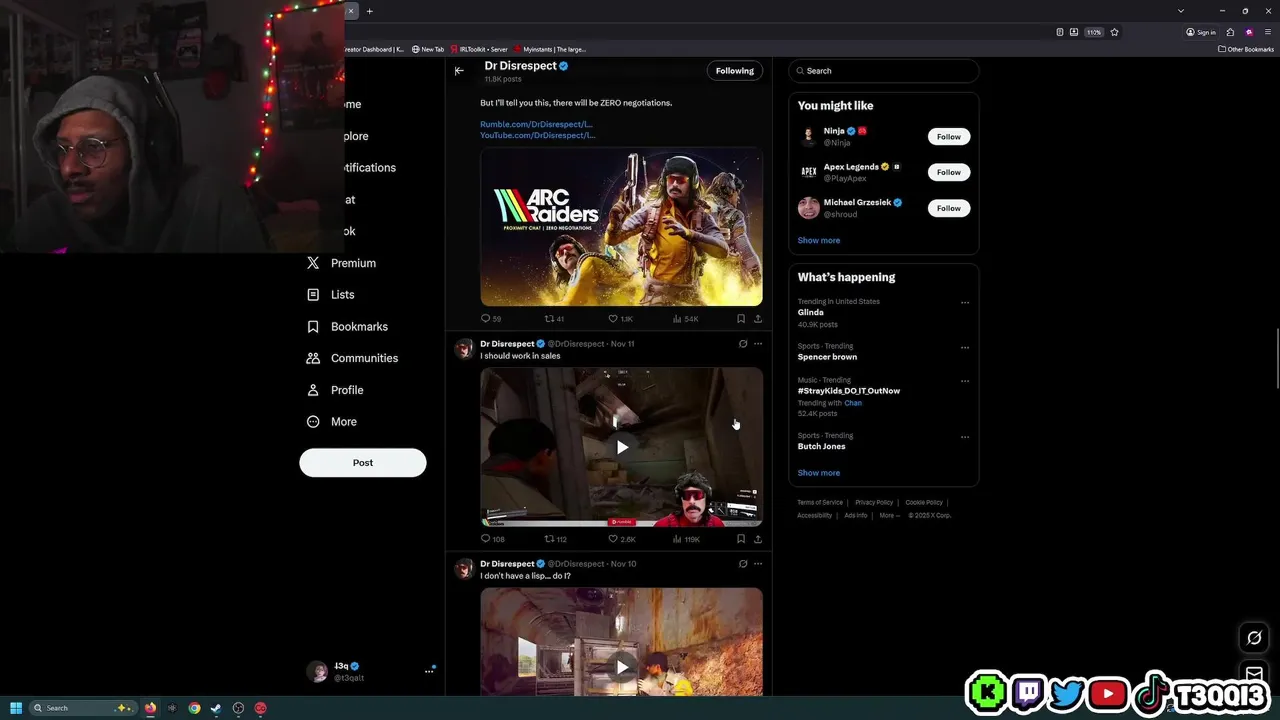Viewport: 1280px width, 720px height.
Task: Open more options on the Nov 11 post
Action: pos(758,344)
